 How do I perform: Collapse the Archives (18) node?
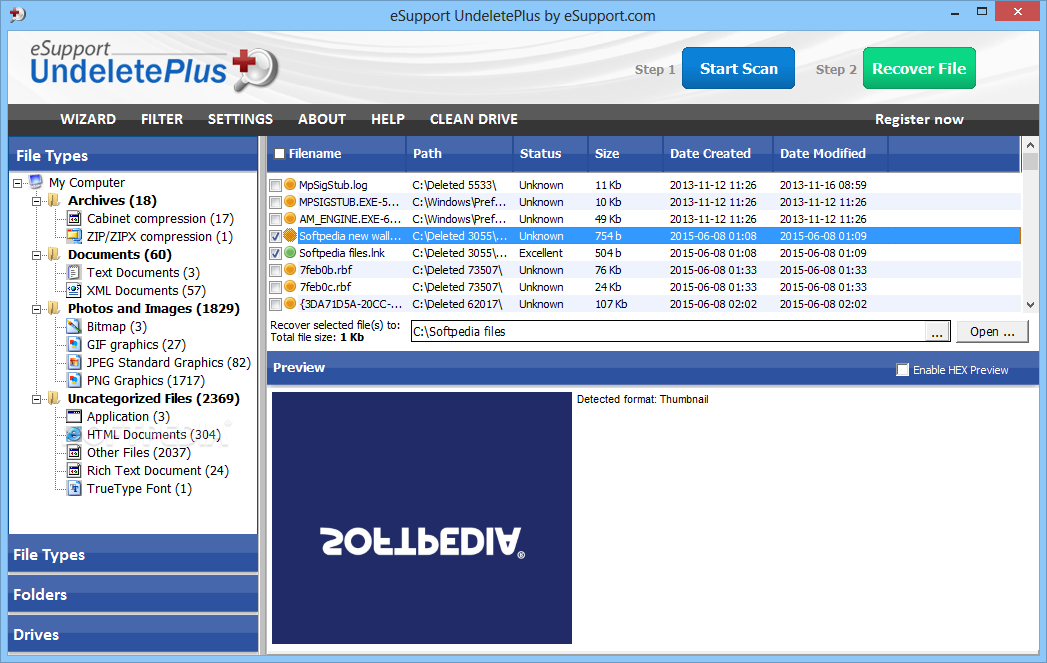[x=36, y=201]
